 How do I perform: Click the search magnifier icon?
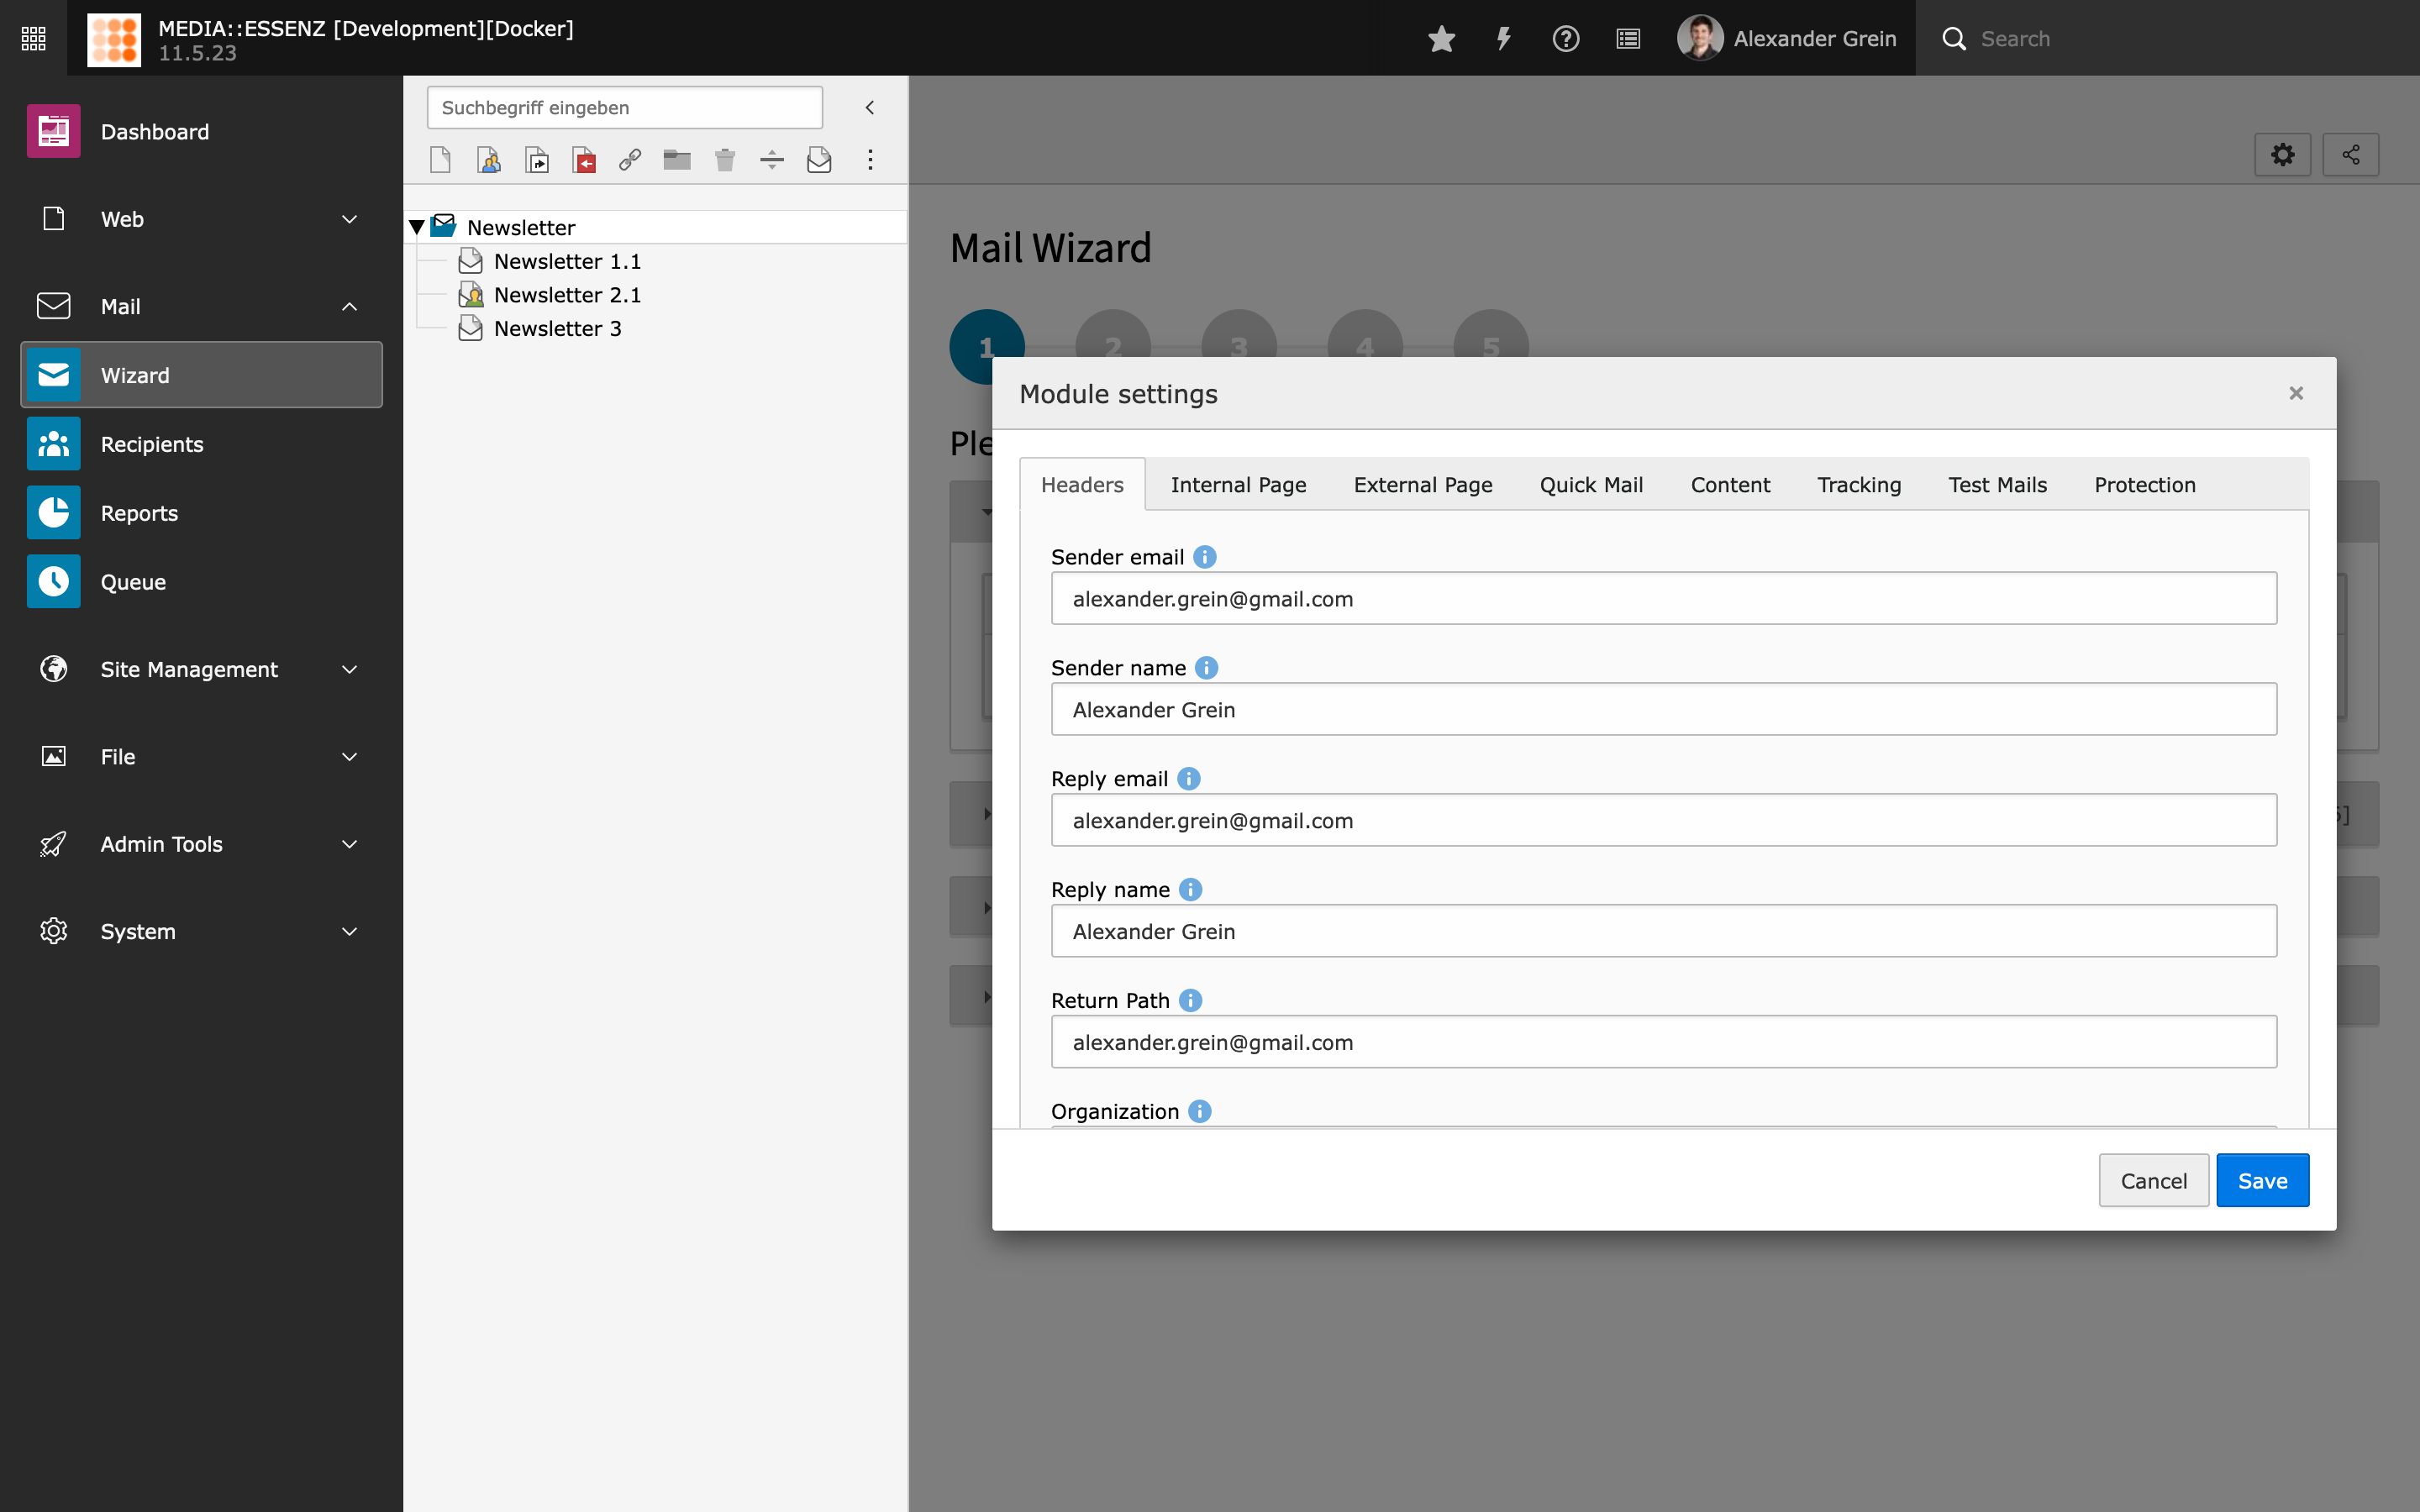1953,39
